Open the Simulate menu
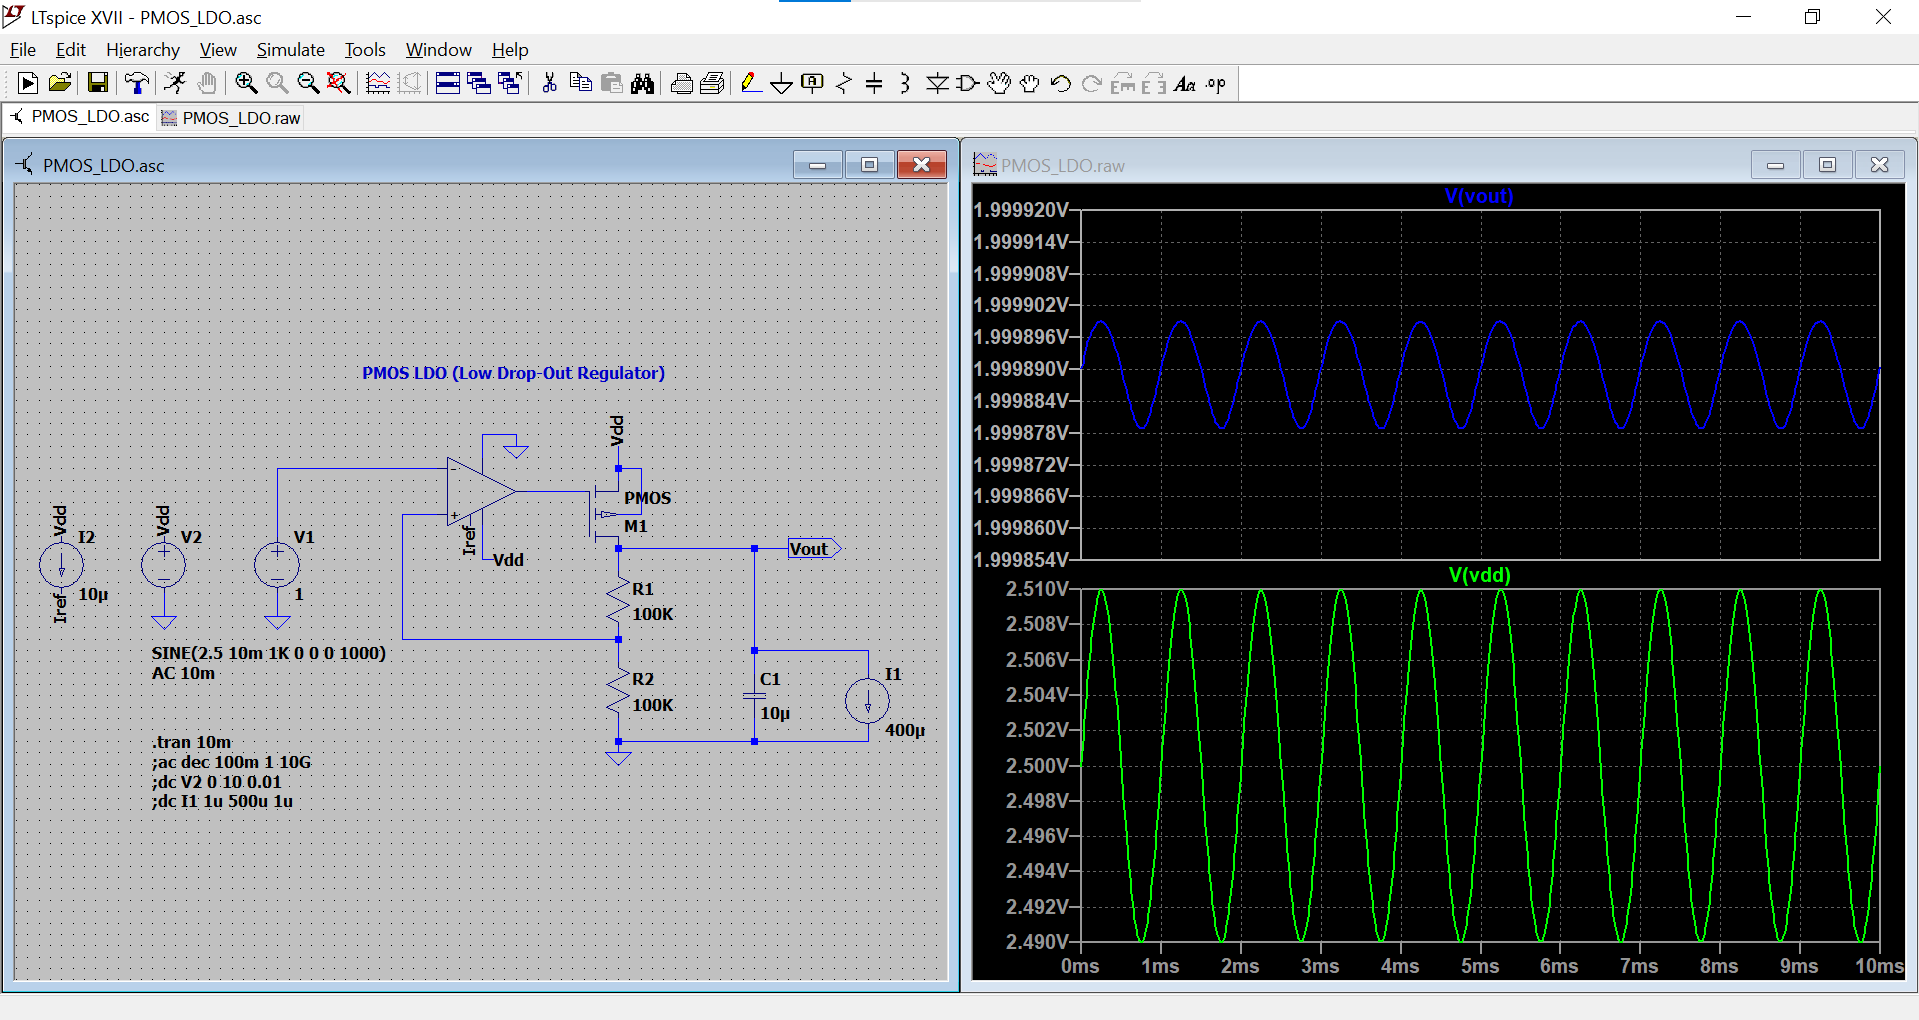Screen dimensions: 1919x1020 tap(290, 49)
